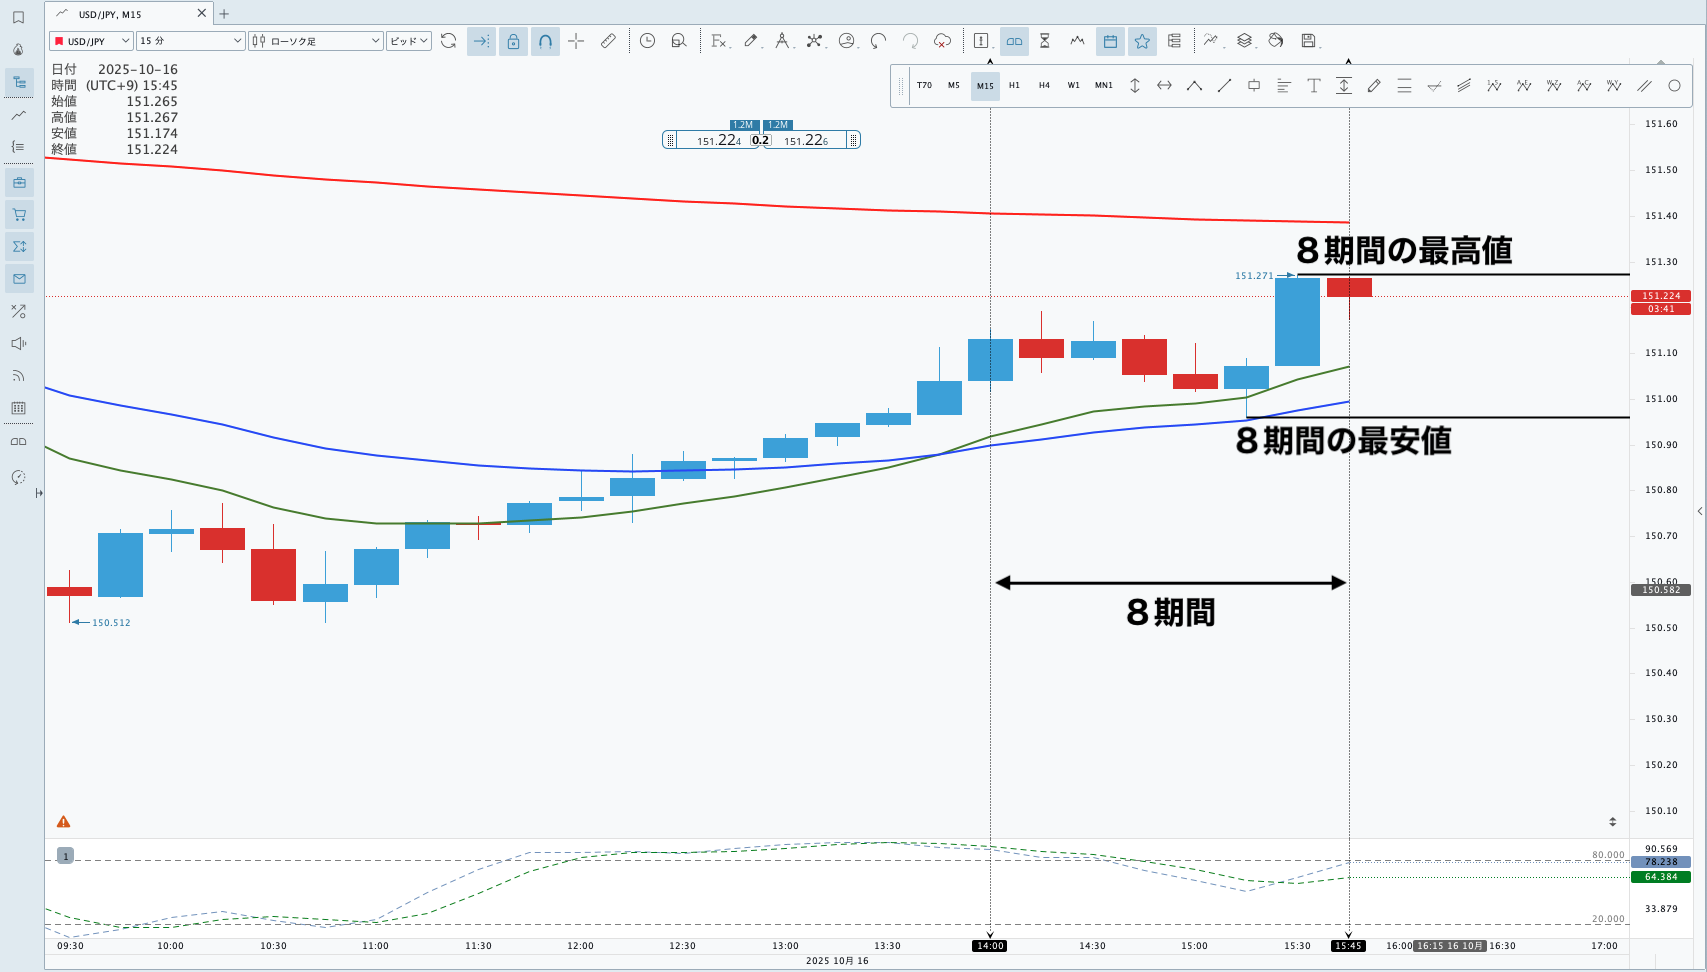Add a new chart tab
The height and width of the screenshot is (972, 1707).
pos(224,14)
